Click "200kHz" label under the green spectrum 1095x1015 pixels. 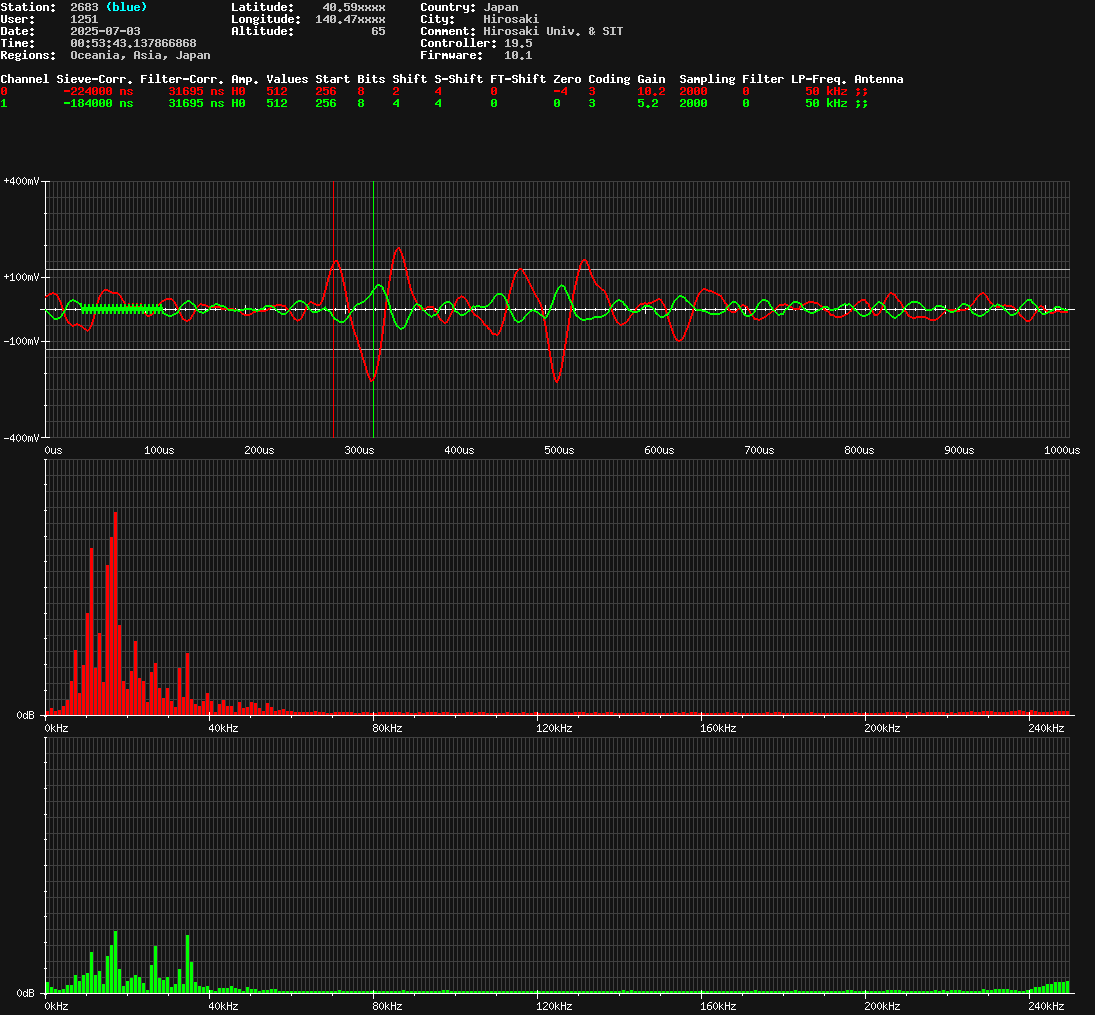882,1007
